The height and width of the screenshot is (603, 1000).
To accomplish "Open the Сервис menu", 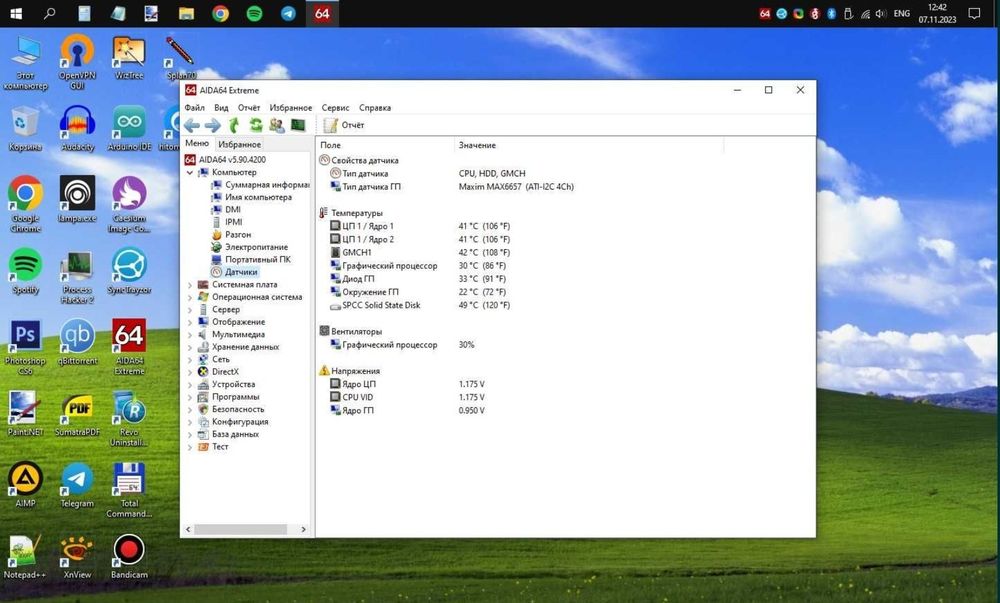I will point(335,107).
